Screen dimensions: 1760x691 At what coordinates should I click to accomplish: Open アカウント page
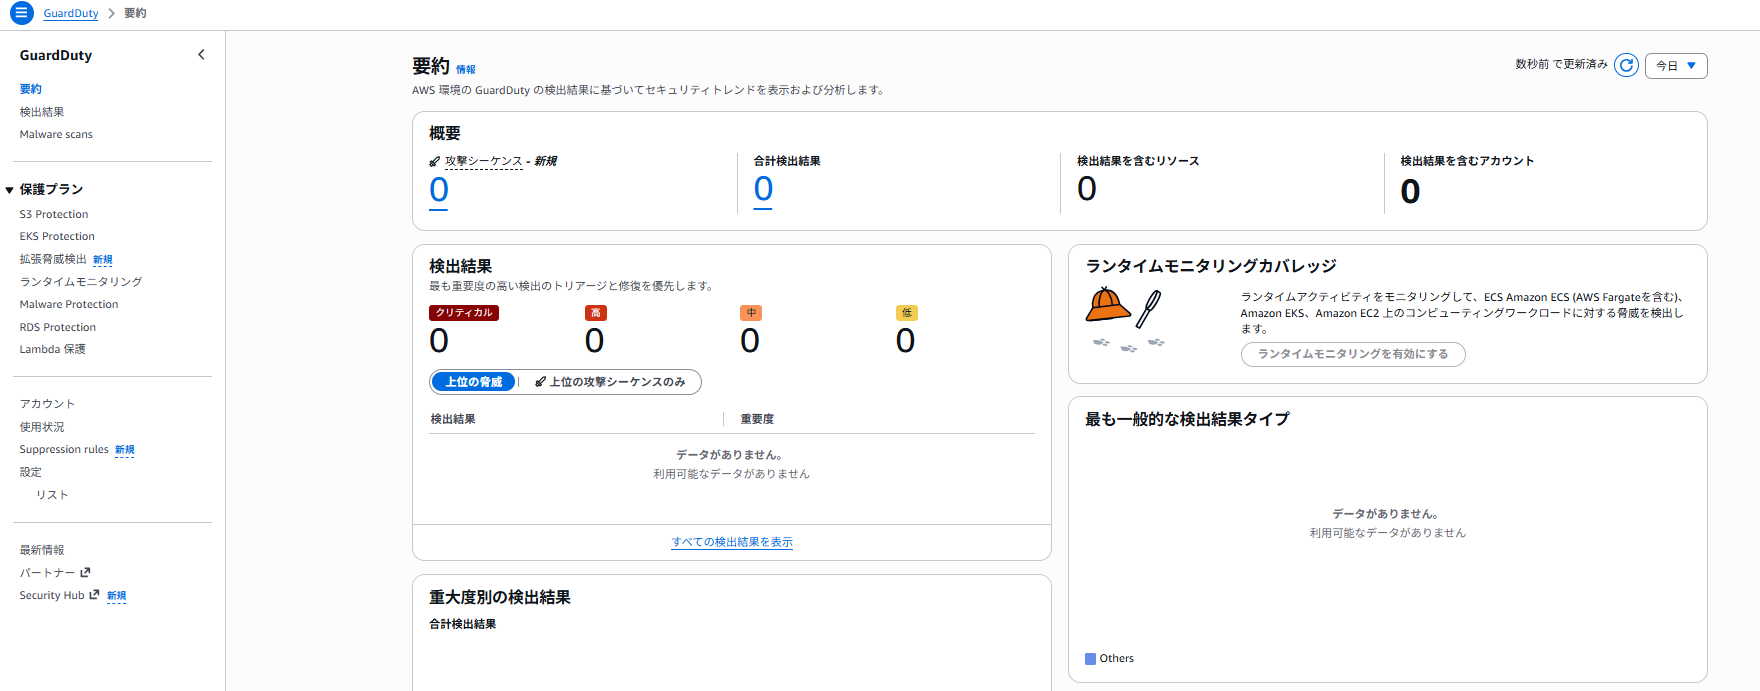48,404
